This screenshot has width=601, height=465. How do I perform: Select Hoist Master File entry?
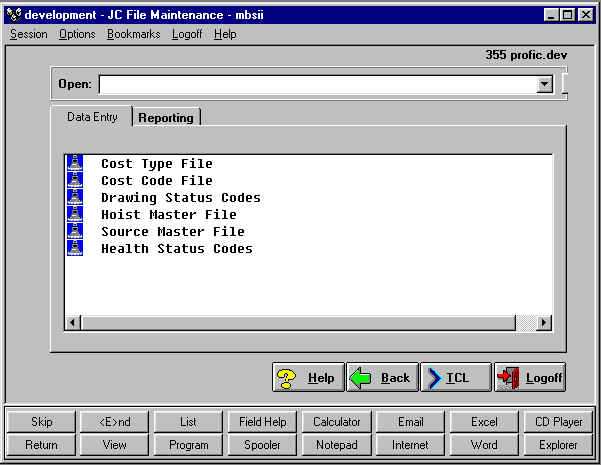click(x=169, y=215)
